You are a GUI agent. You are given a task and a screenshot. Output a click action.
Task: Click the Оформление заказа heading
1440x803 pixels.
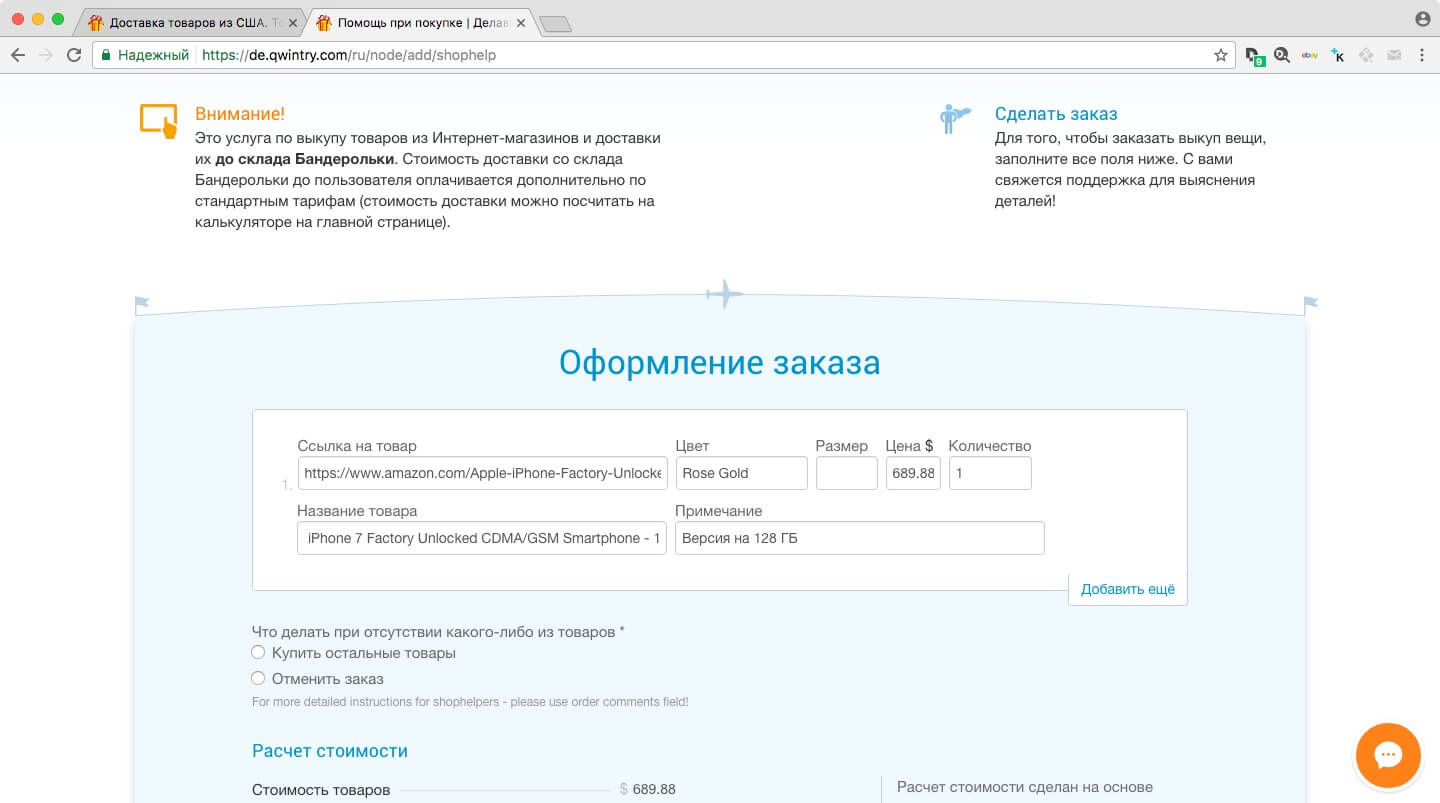(720, 362)
